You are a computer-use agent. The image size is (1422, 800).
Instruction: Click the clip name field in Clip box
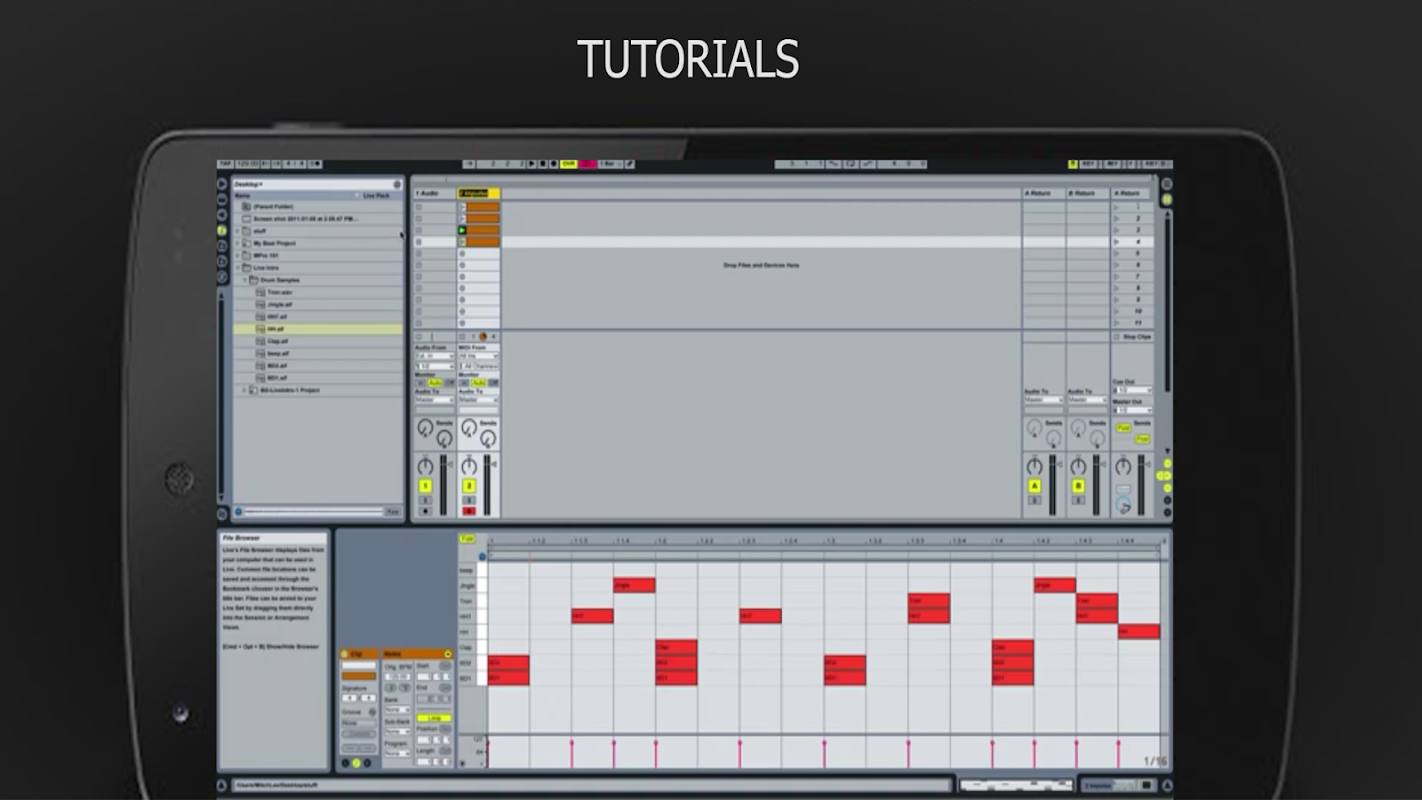359,666
